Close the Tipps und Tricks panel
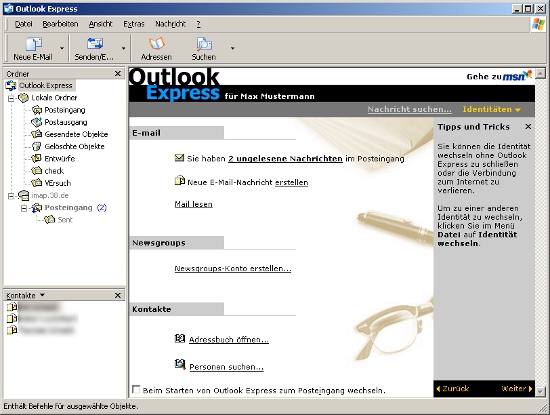The height and width of the screenshot is (415, 550). [x=528, y=127]
